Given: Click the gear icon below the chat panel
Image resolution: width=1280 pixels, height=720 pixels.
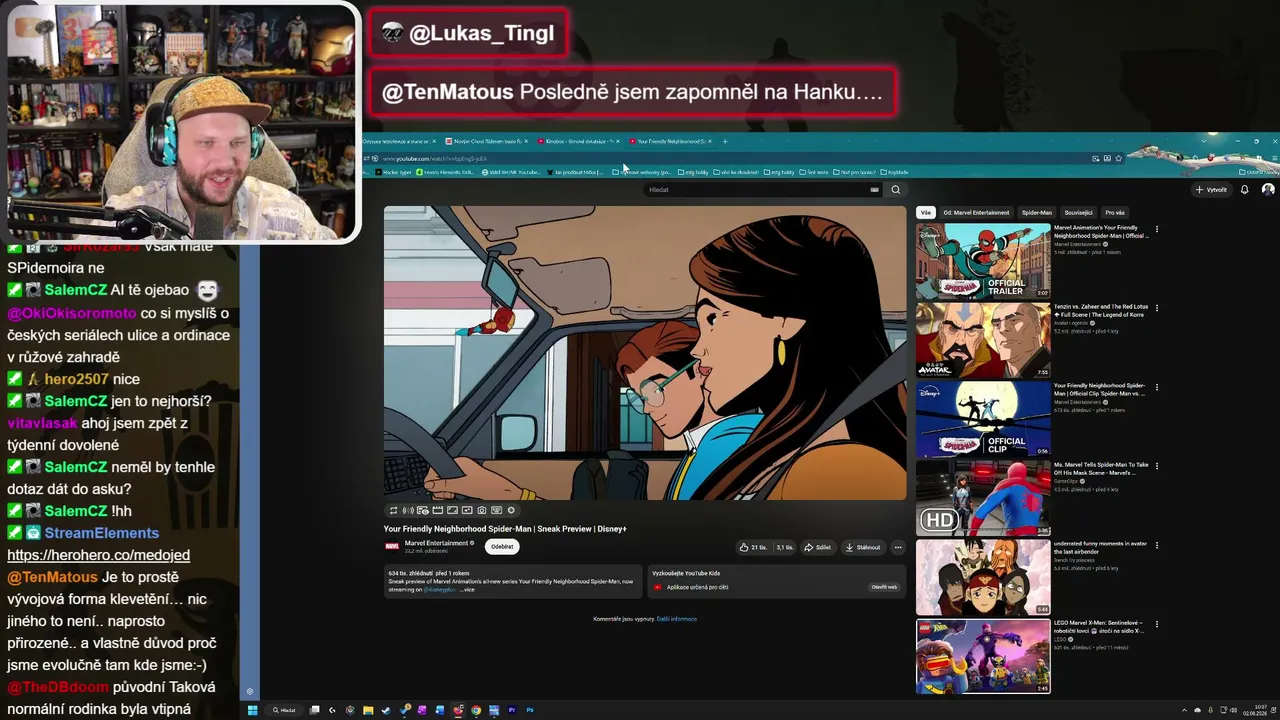Looking at the screenshot, I should (250, 691).
